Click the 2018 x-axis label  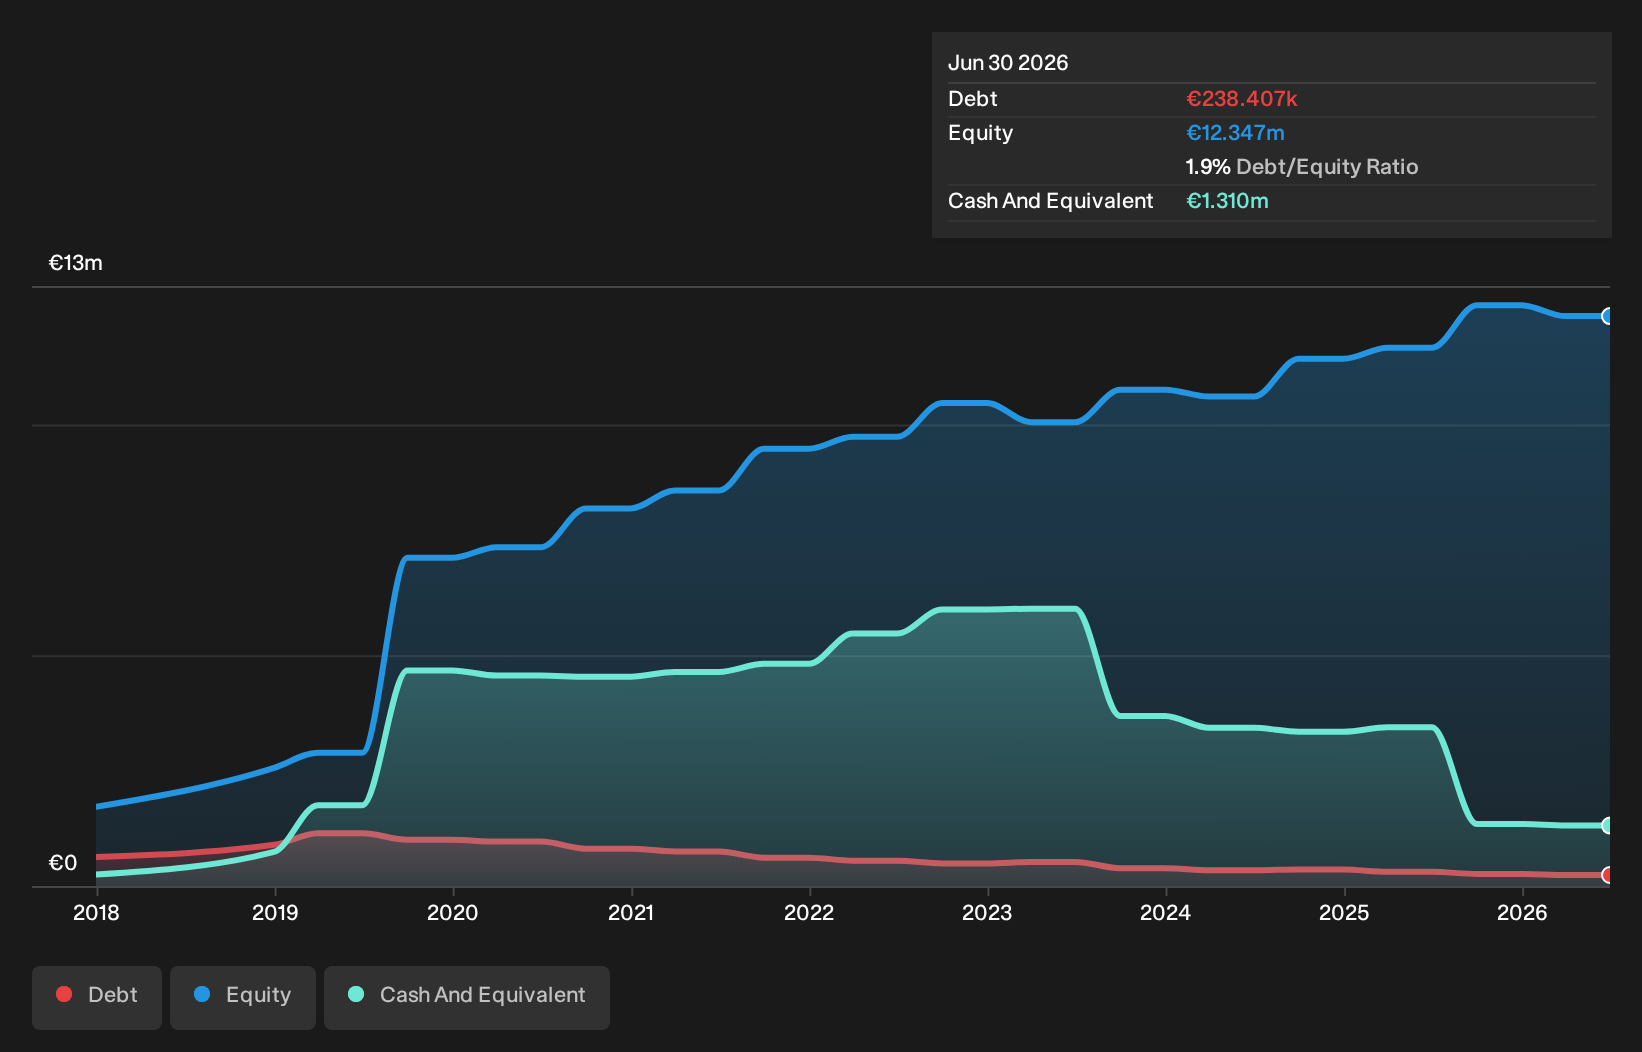[x=96, y=912]
